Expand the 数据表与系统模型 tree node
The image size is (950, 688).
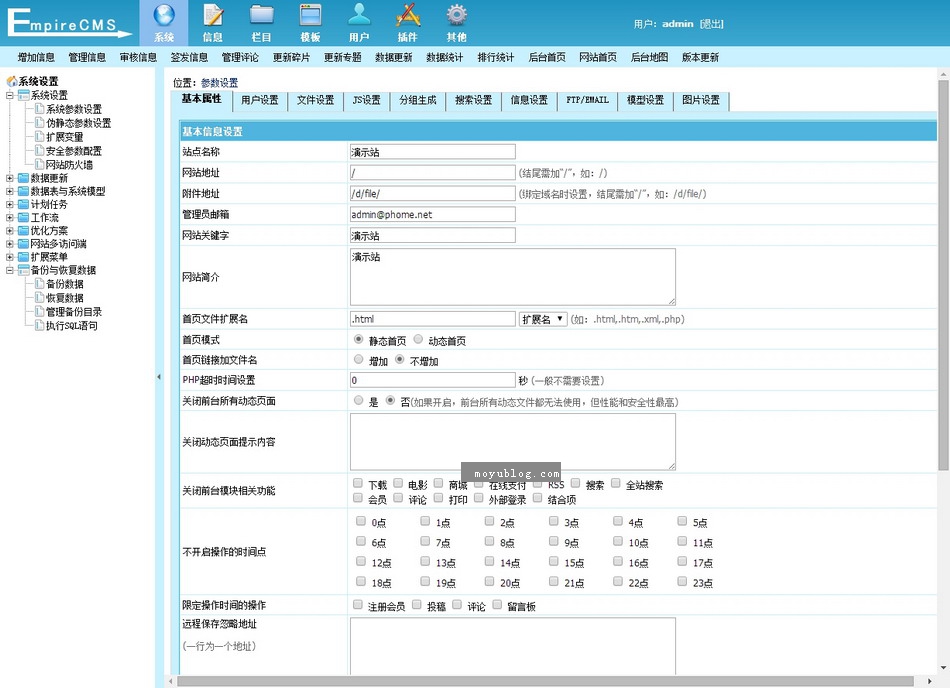click(10, 191)
